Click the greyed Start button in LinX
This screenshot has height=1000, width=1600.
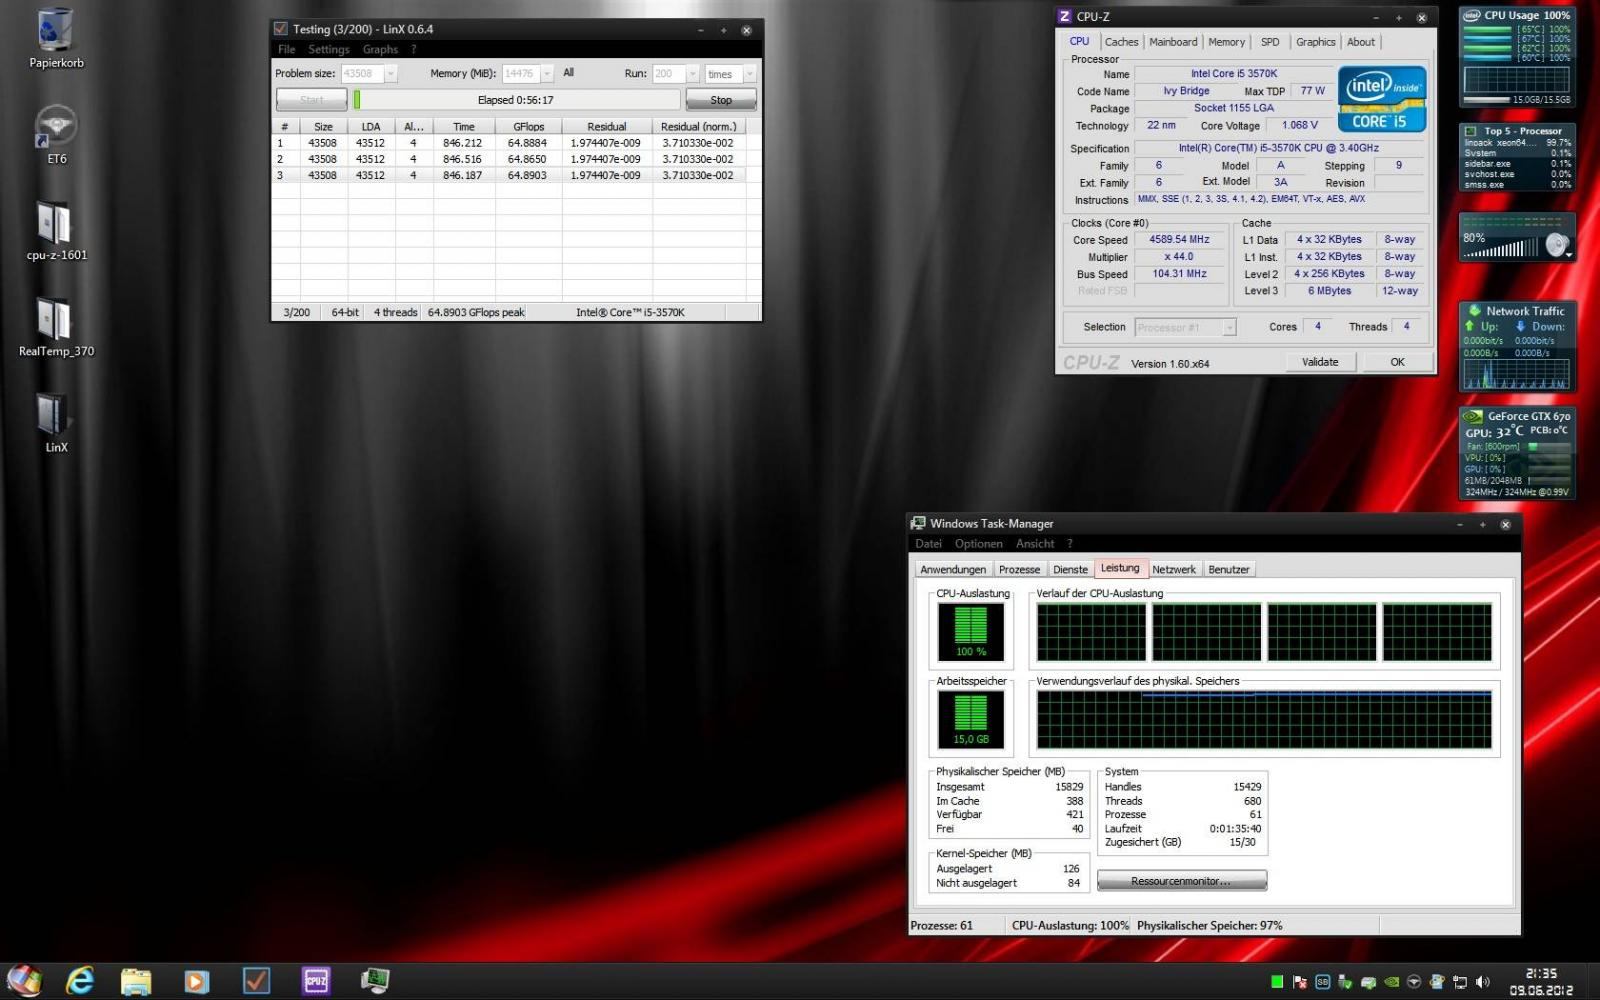[x=311, y=100]
